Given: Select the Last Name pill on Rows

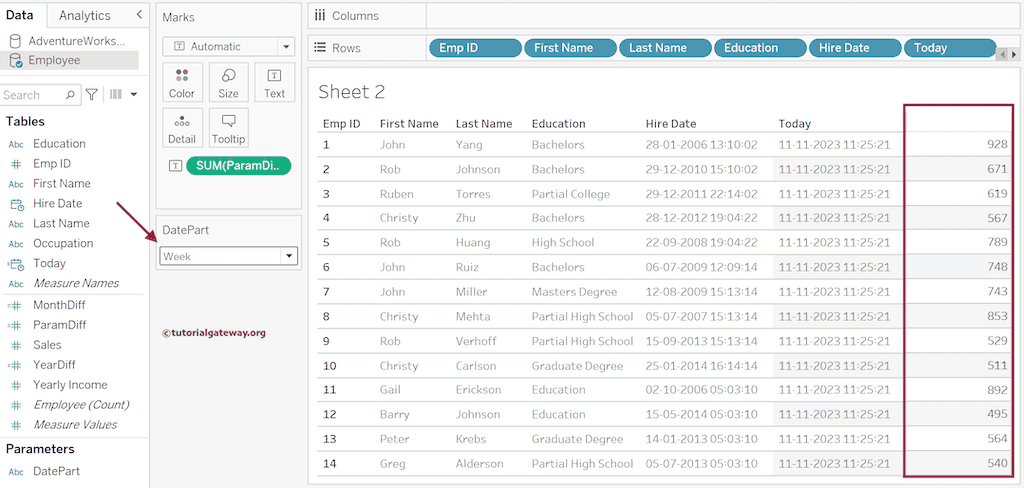Looking at the screenshot, I should pos(665,48).
